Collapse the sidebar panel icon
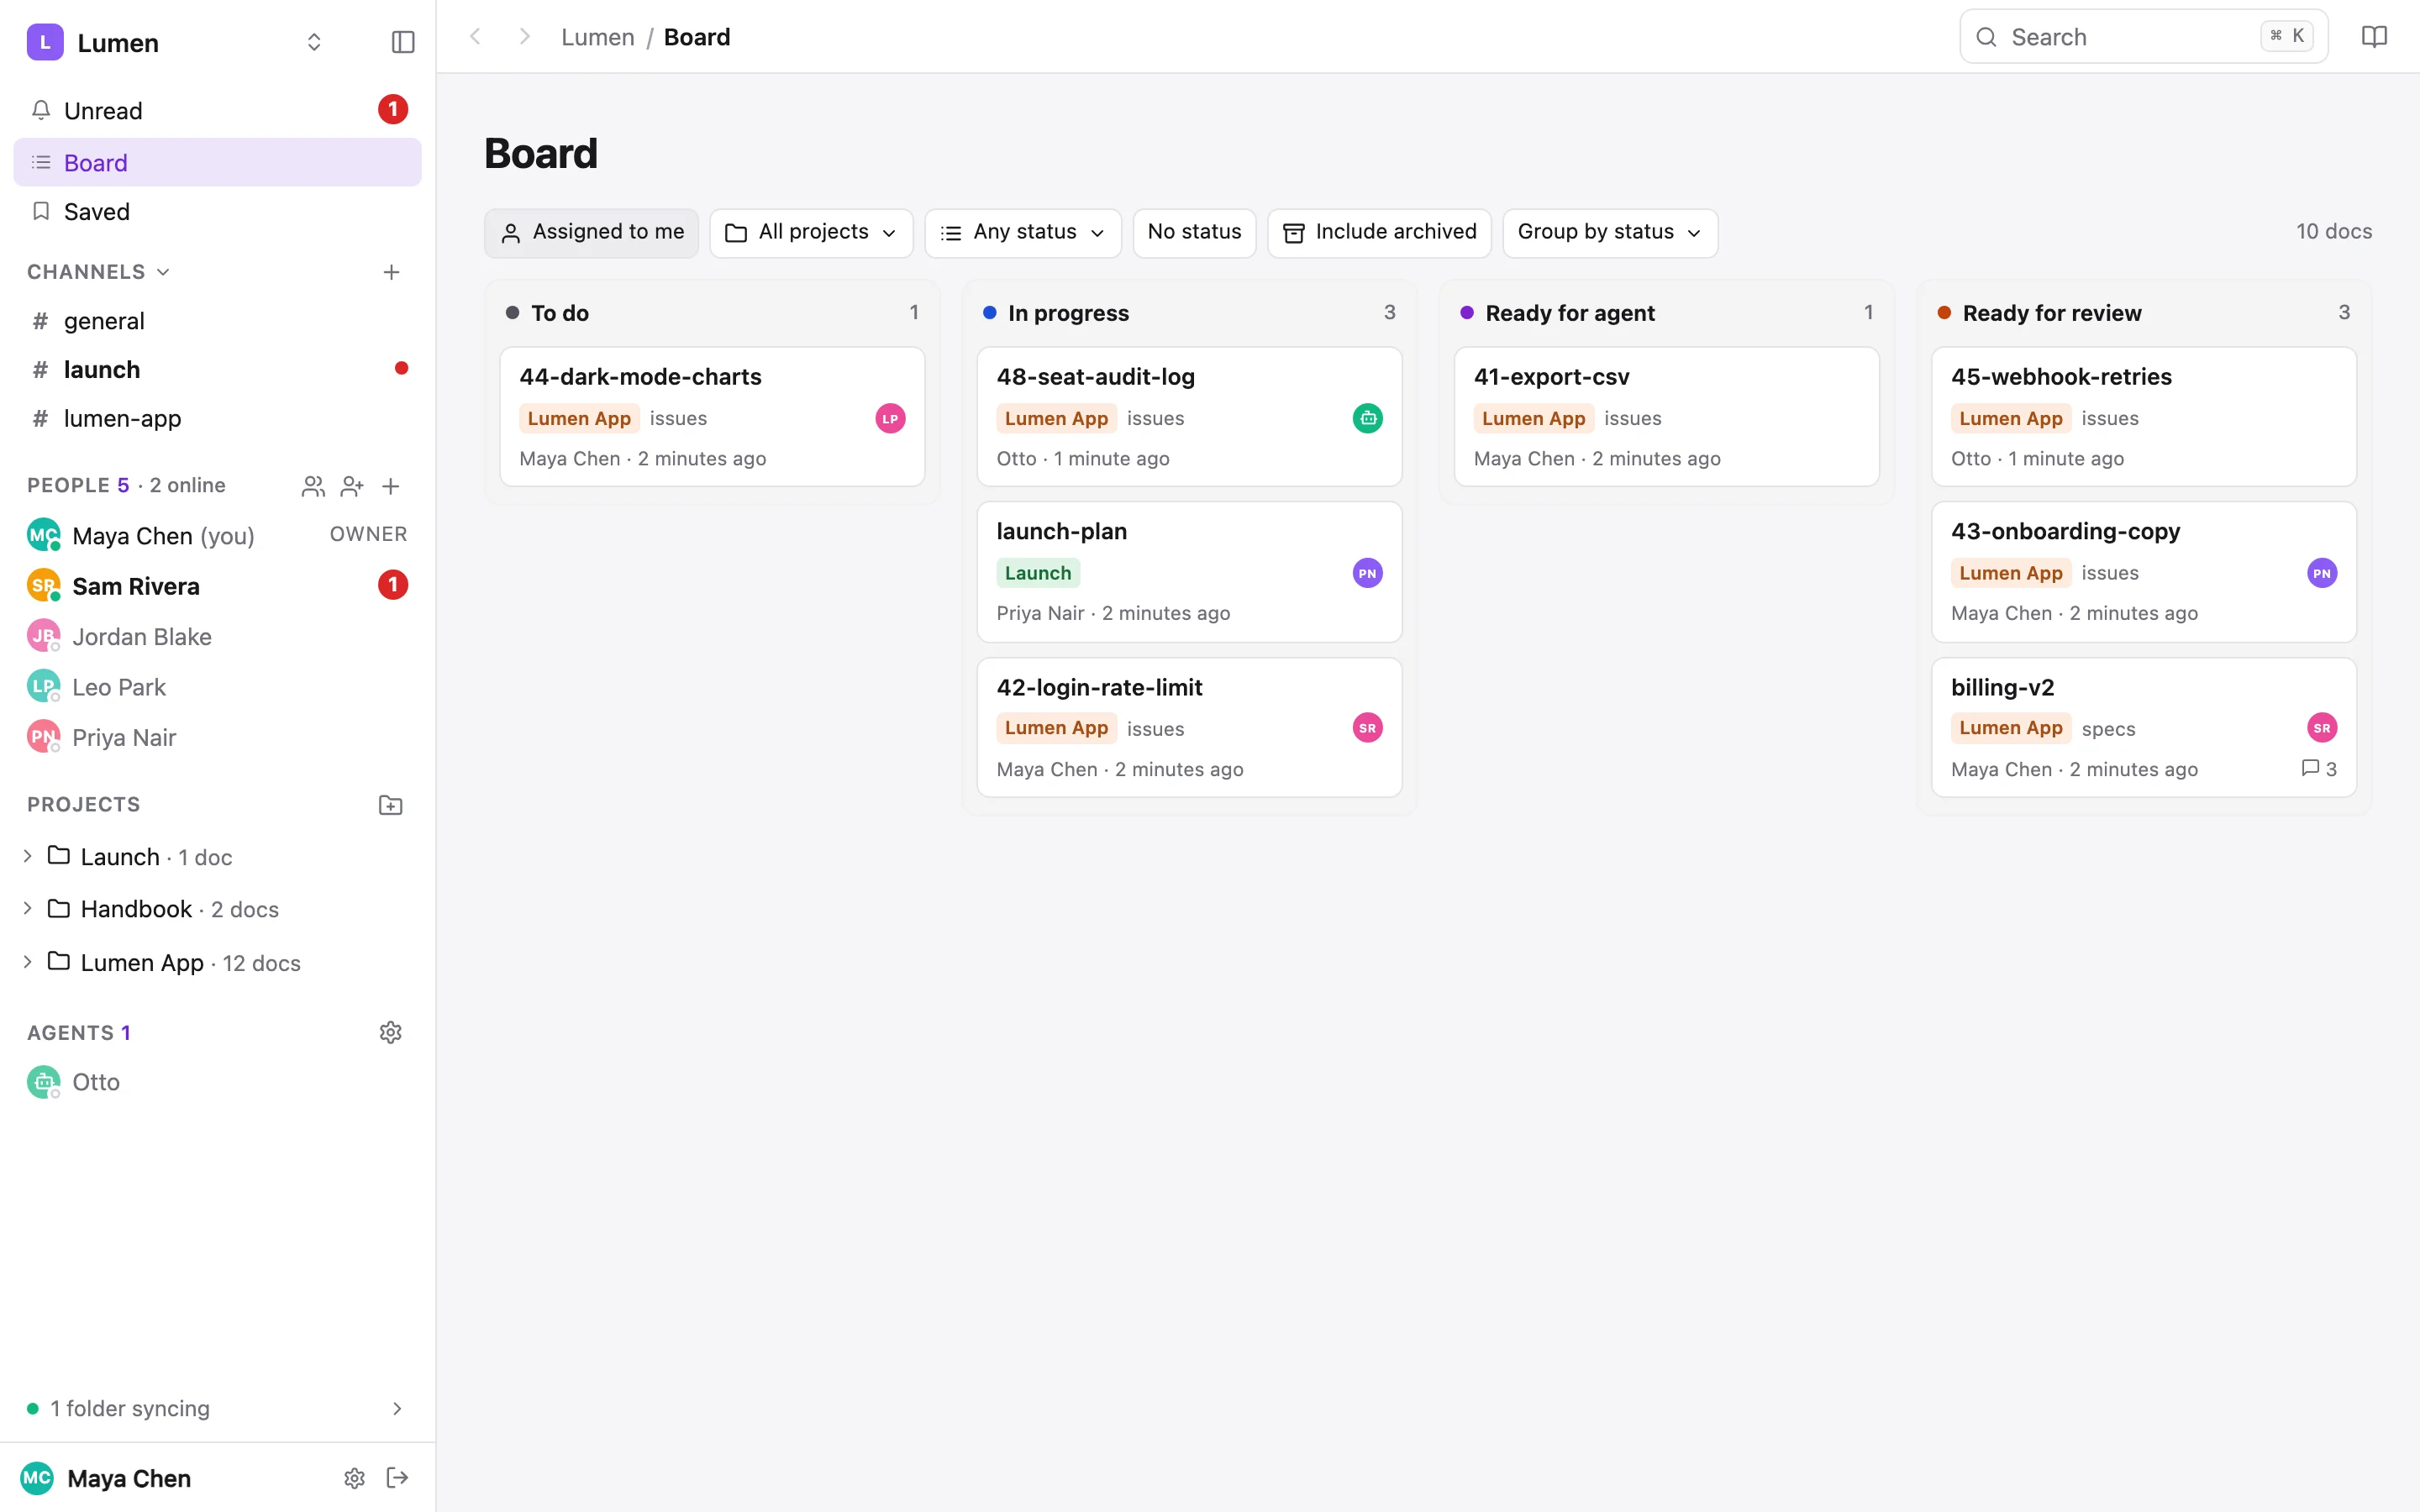Viewport: 2420px width, 1512px height. click(403, 42)
